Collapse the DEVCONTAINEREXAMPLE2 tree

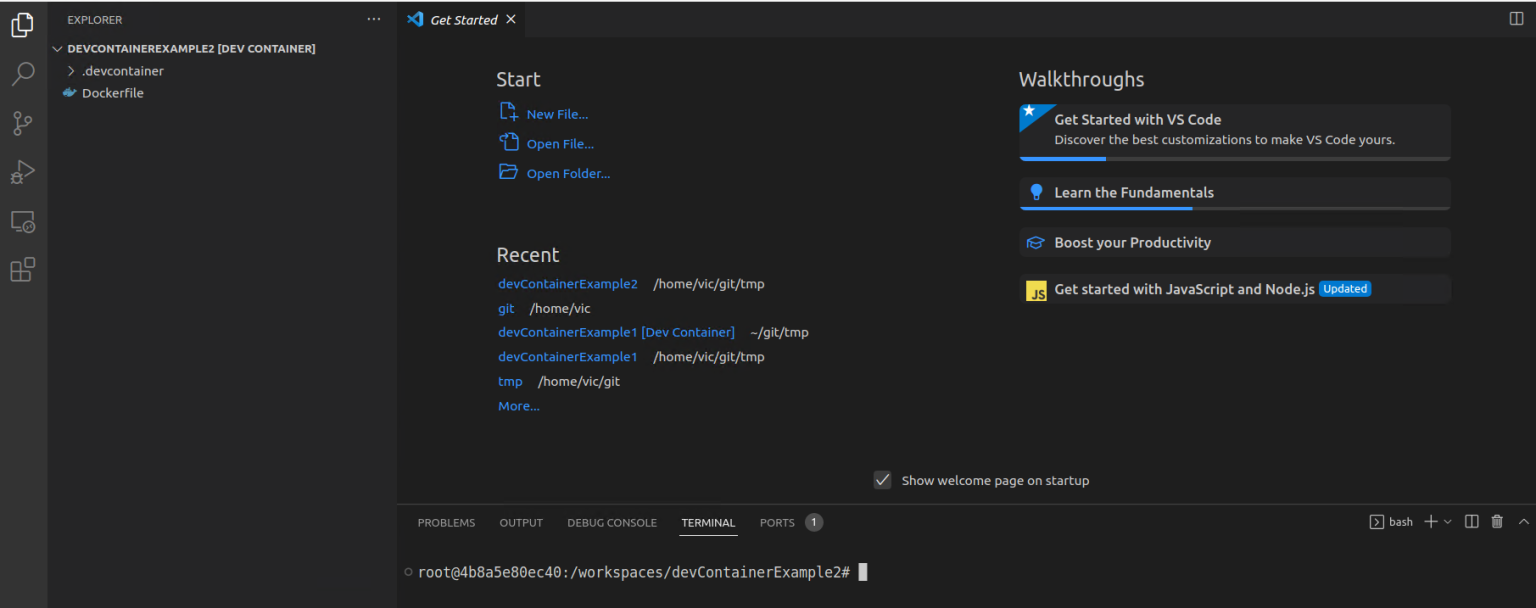point(57,48)
